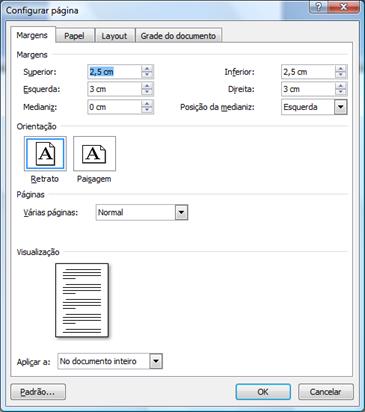Confirm with the OK button
The image size is (365, 412).
coord(263,392)
